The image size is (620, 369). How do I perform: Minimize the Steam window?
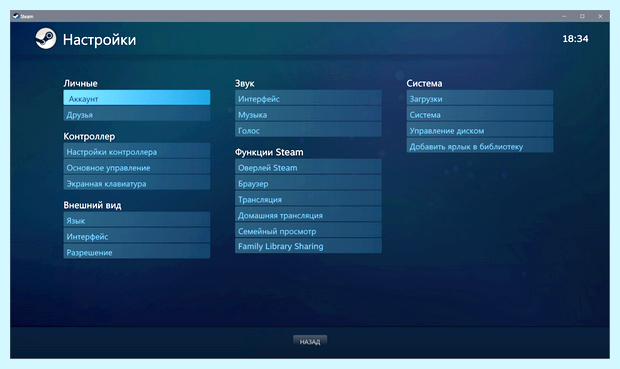pos(564,16)
